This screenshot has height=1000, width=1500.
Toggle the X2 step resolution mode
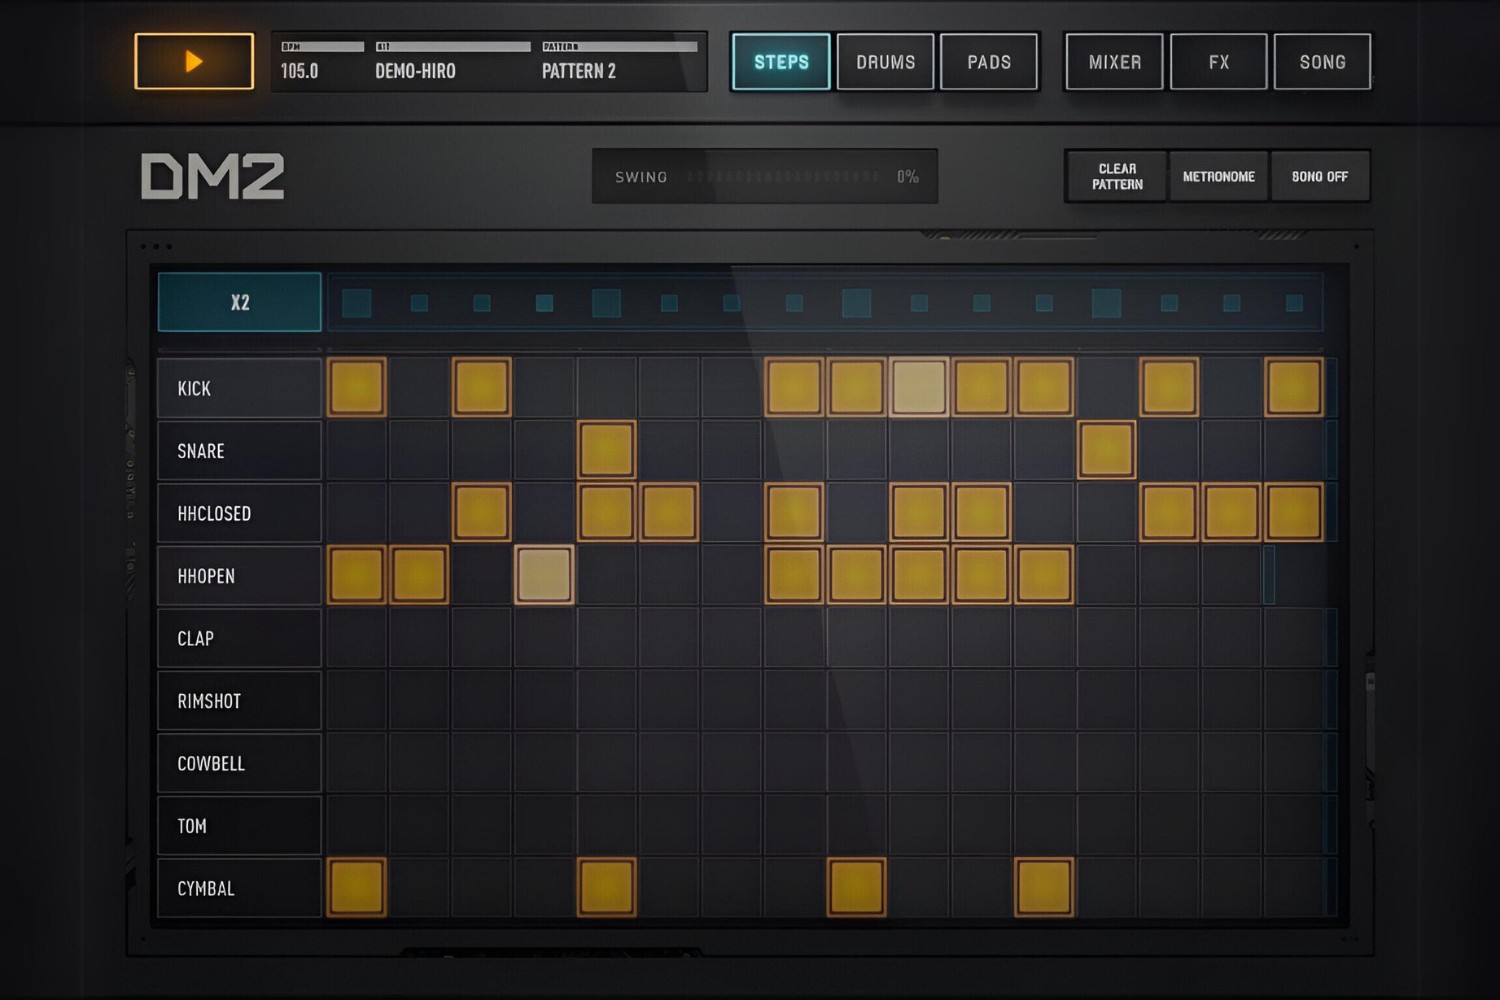238,301
